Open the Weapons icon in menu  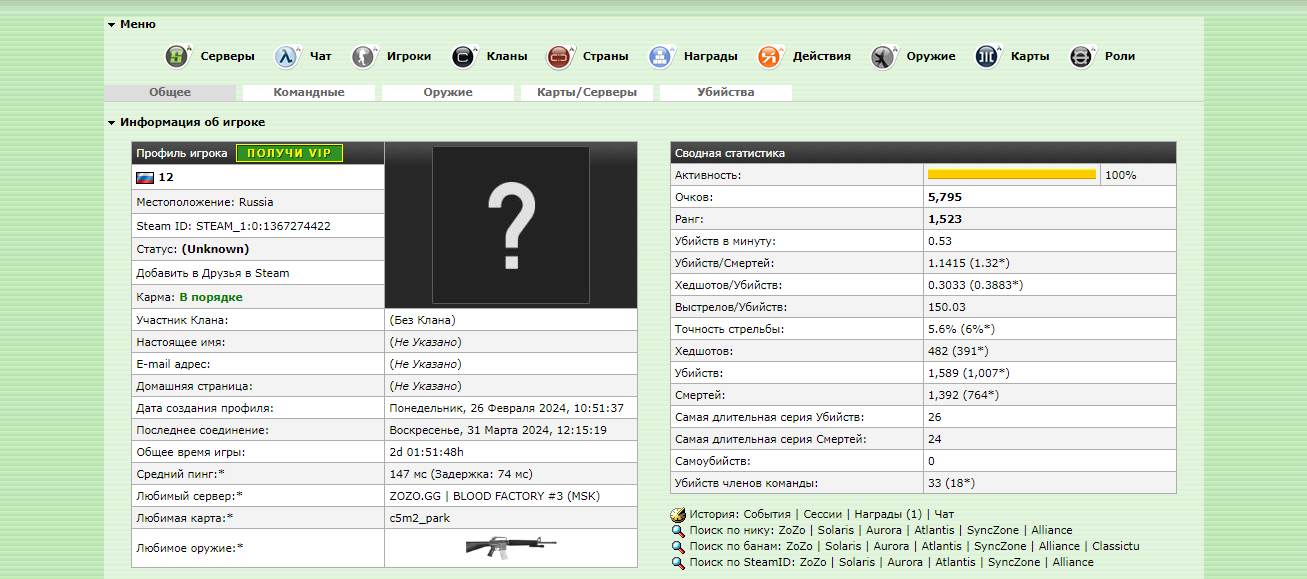[x=883, y=57]
